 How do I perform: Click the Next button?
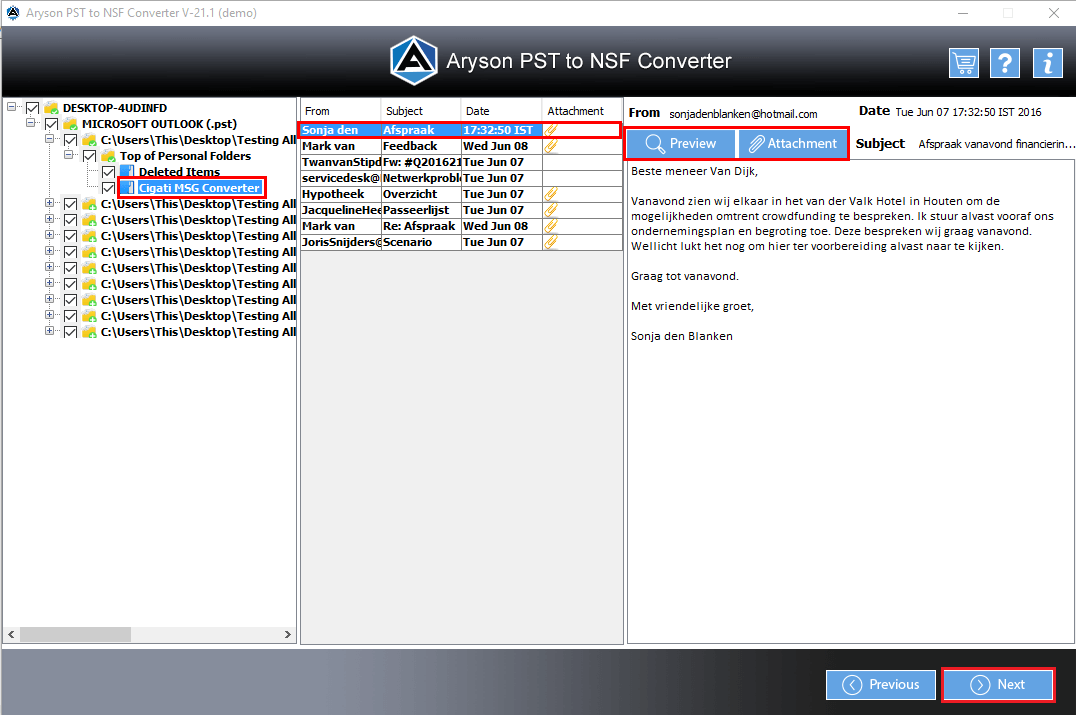click(998, 685)
